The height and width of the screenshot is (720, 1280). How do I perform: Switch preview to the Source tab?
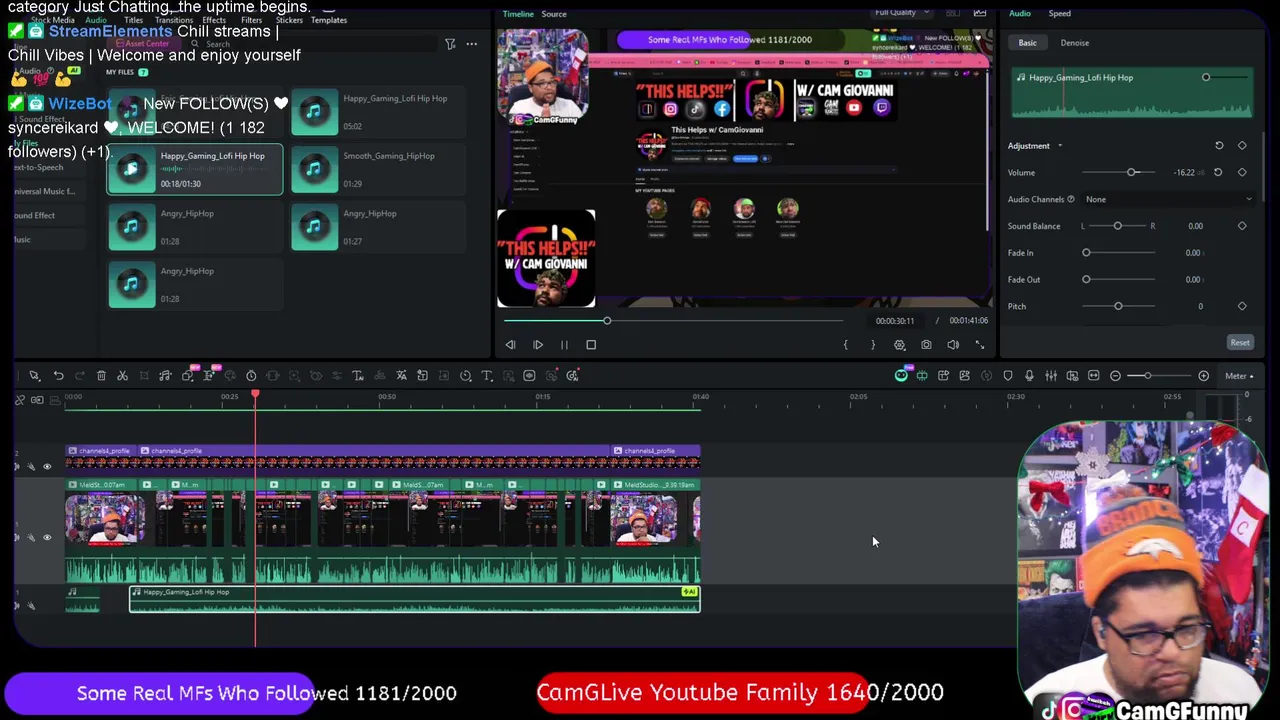point(554,14)
